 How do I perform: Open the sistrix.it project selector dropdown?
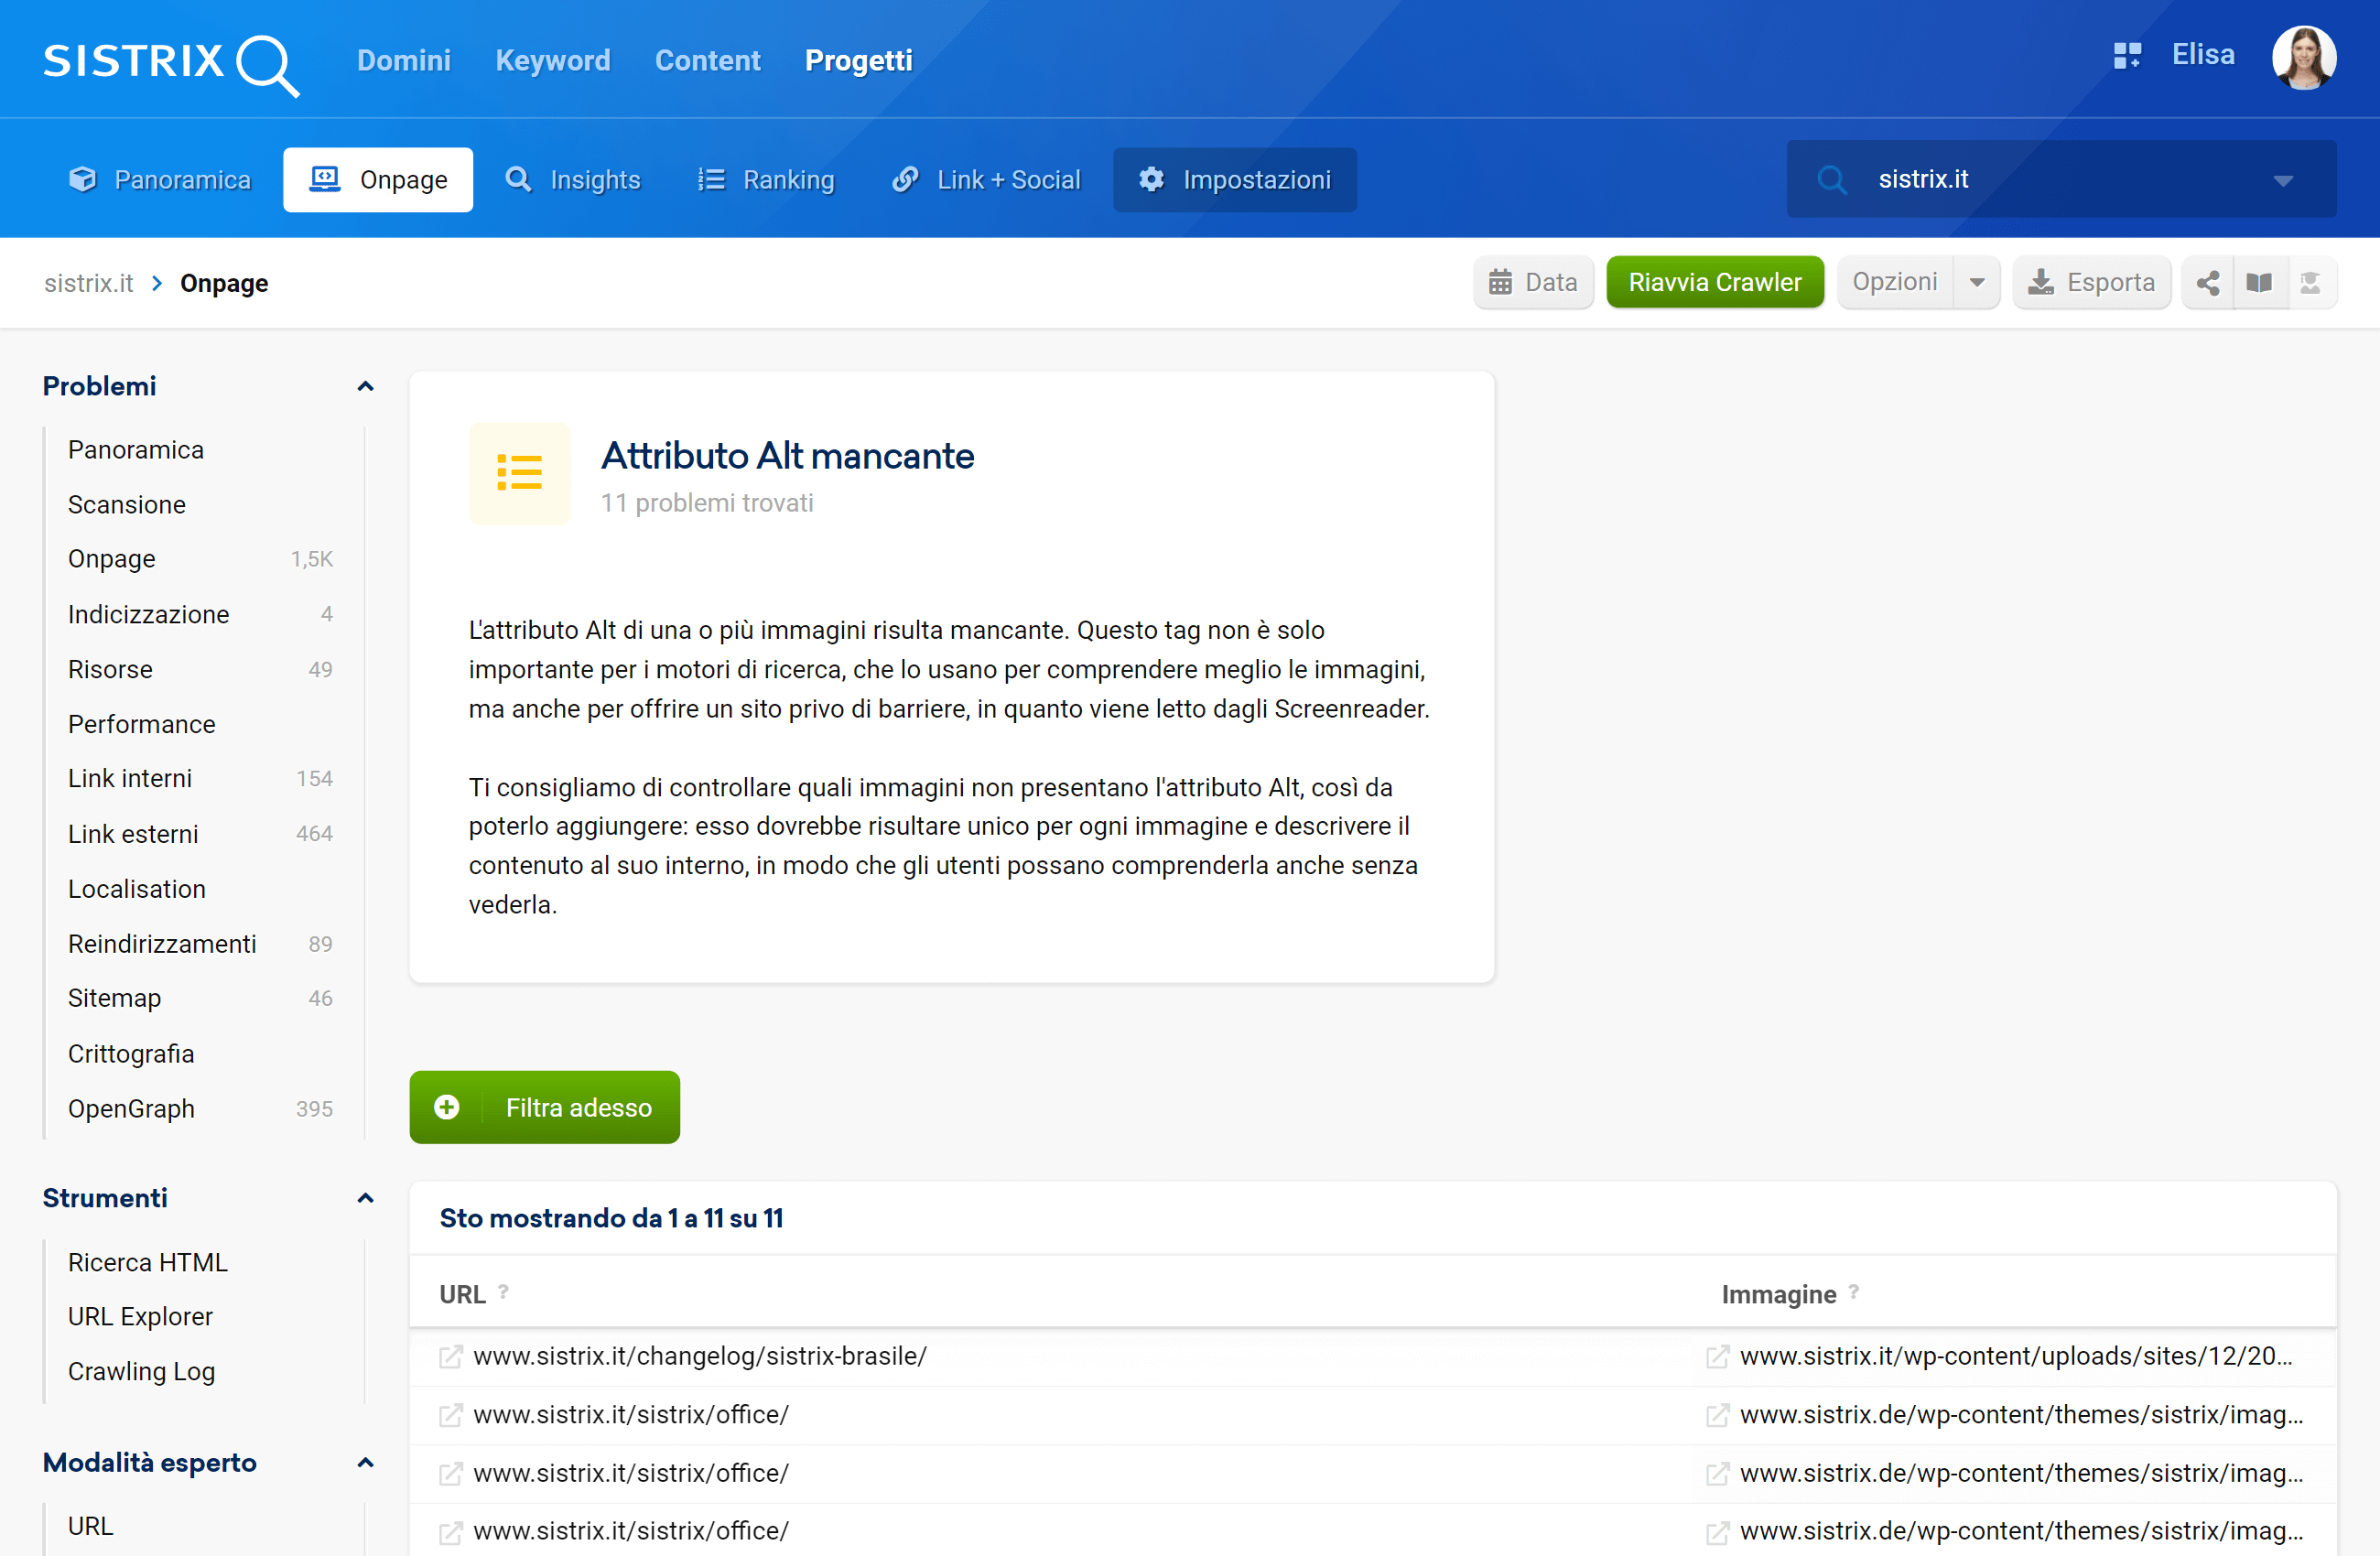click(2282, 180)
